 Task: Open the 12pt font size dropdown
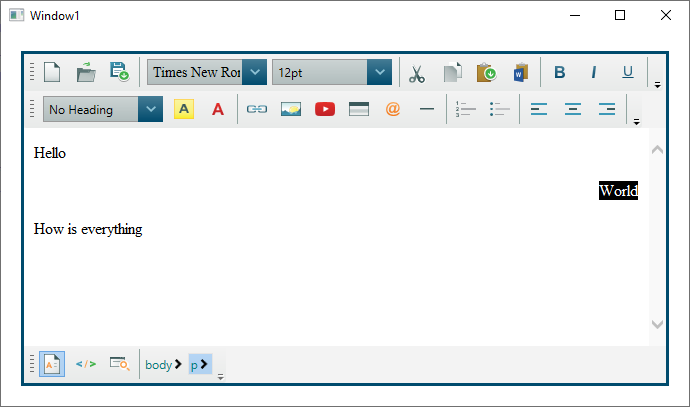[x=379, y=72]
